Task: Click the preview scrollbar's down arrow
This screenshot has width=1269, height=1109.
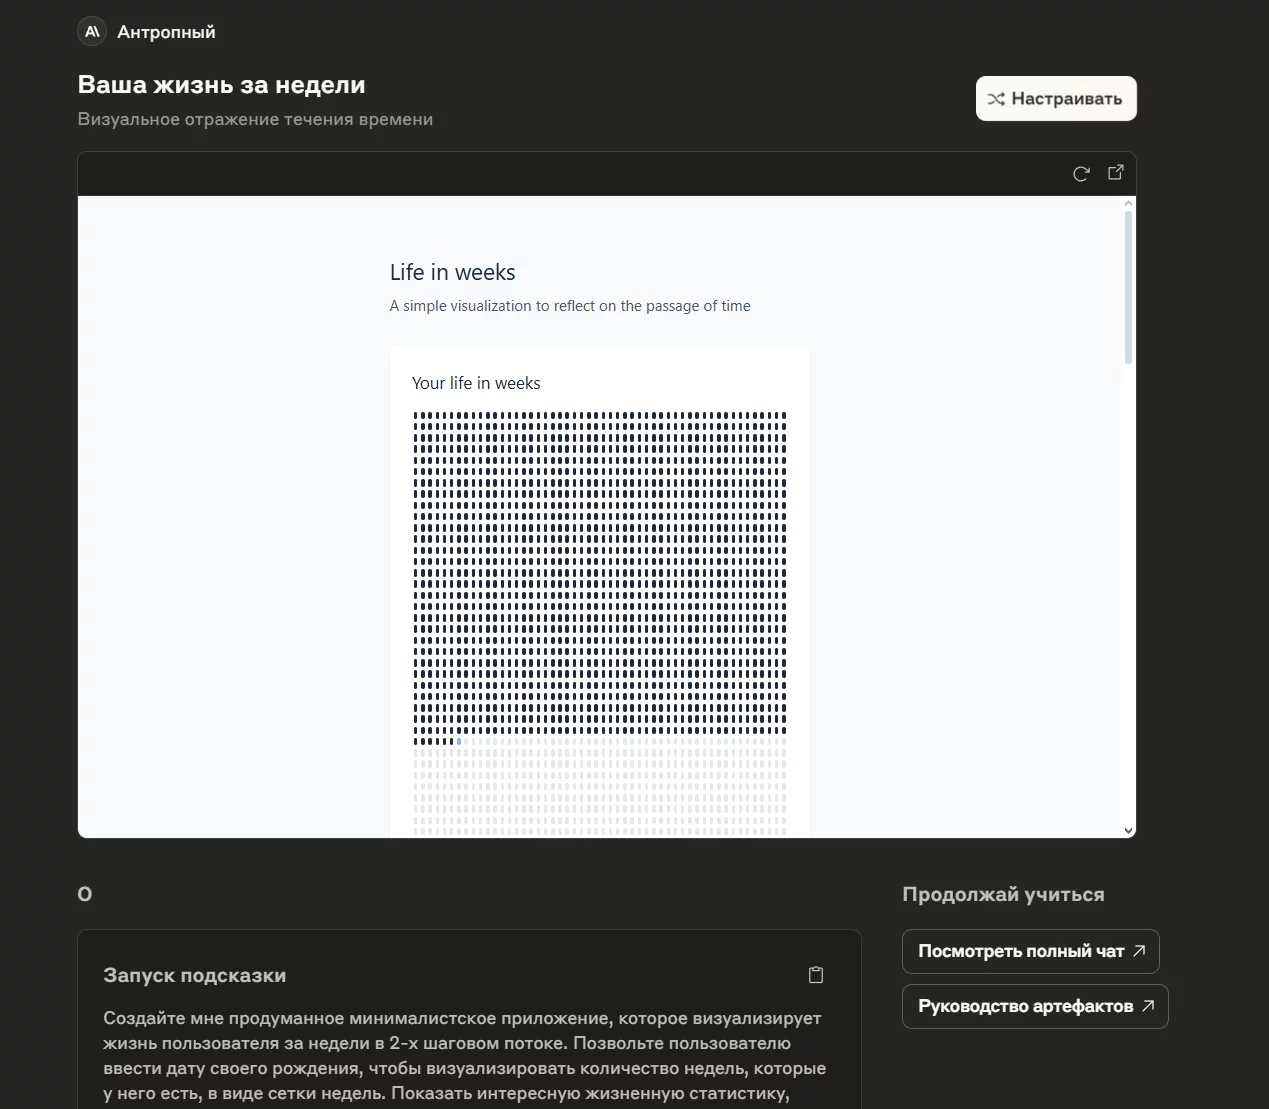Action: coord(1129,831)
